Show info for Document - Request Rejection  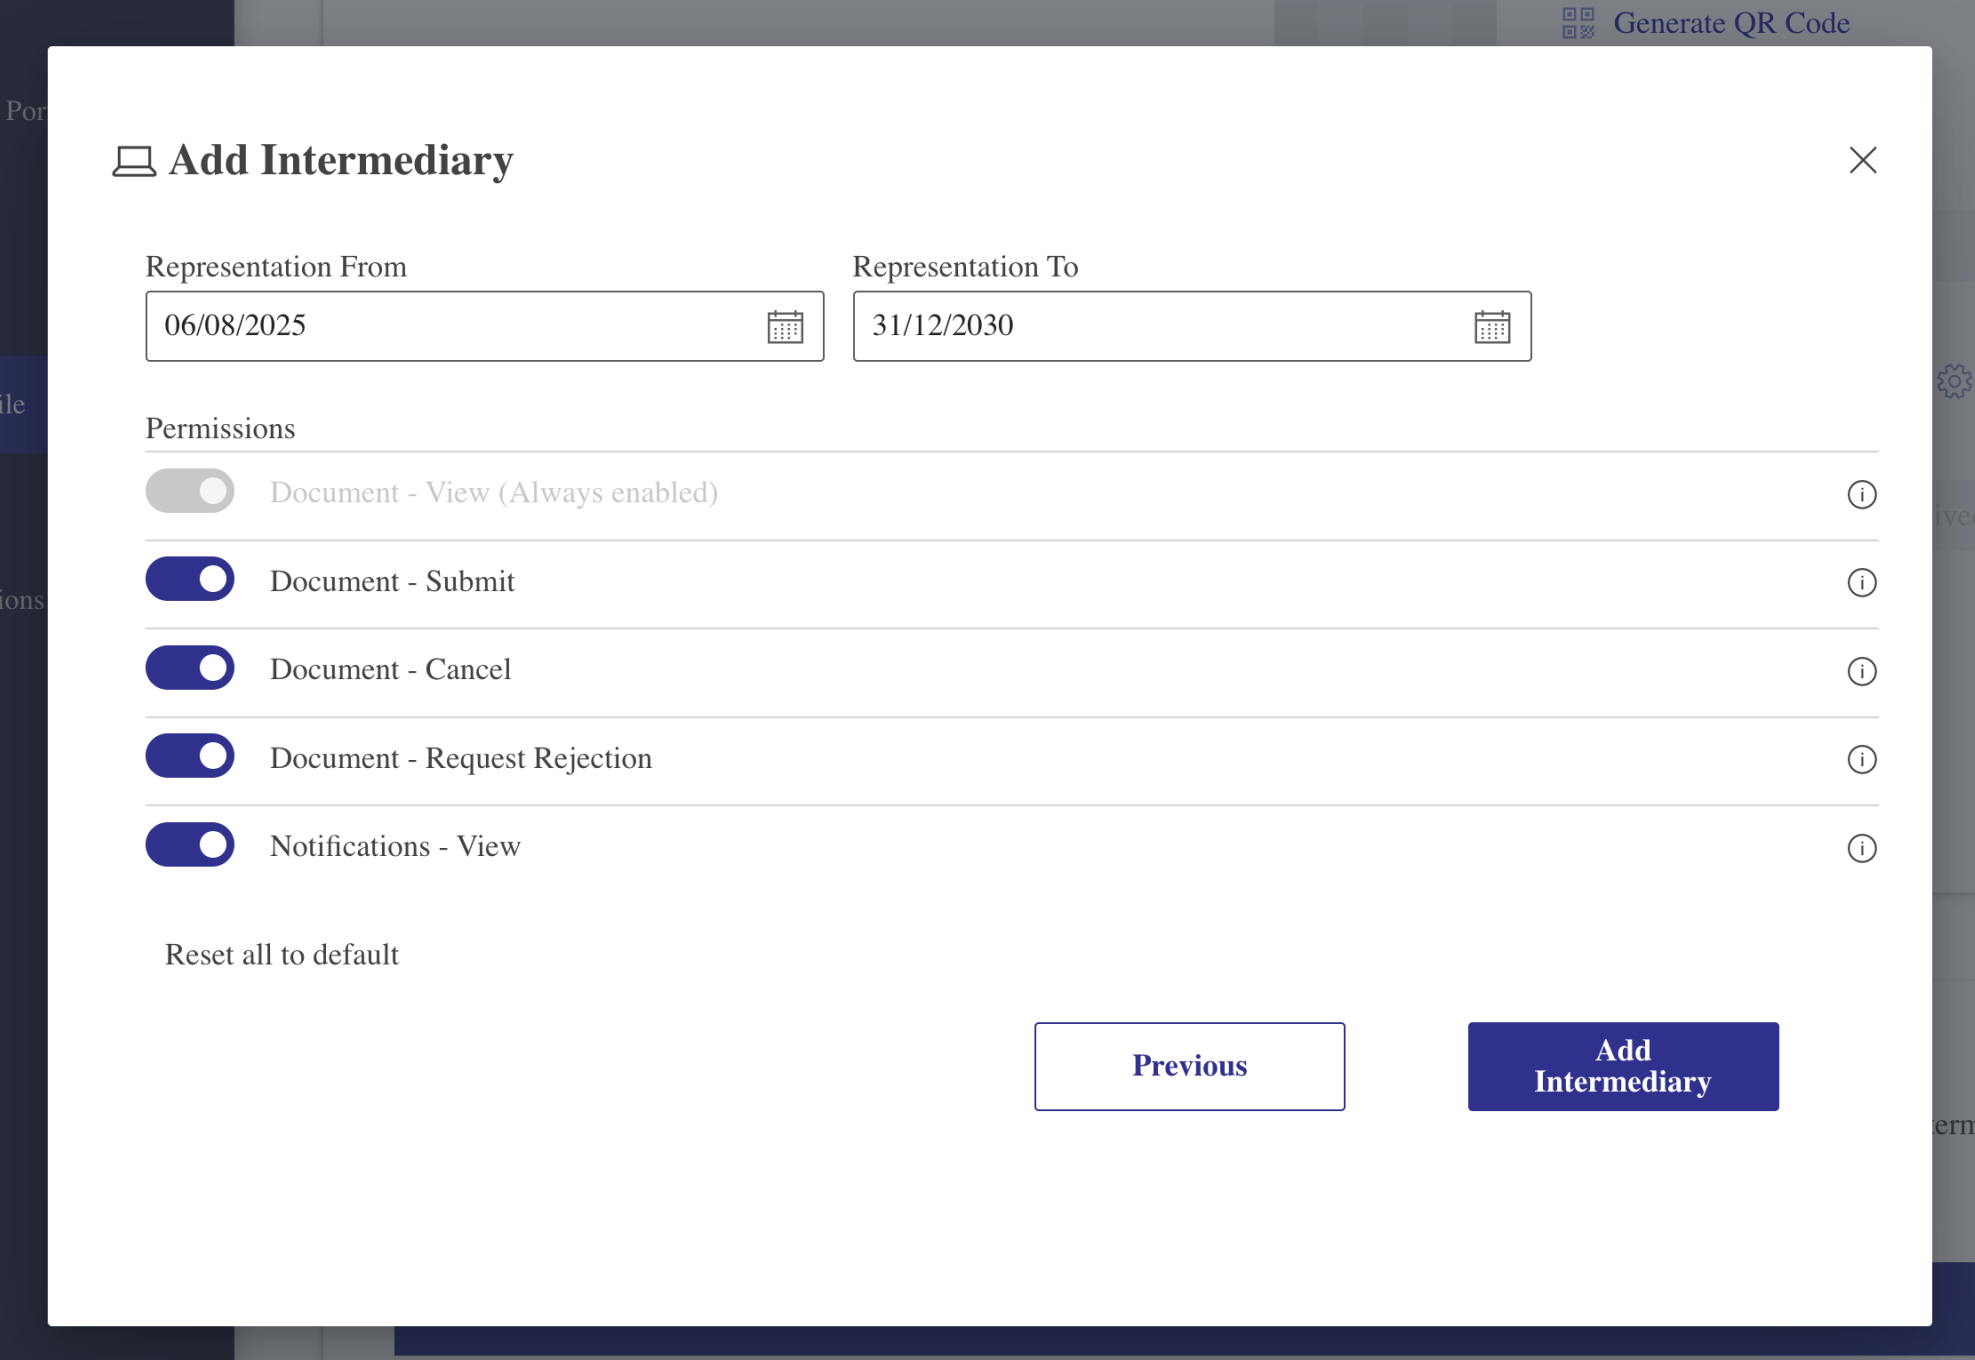(x=1861, y=759)
